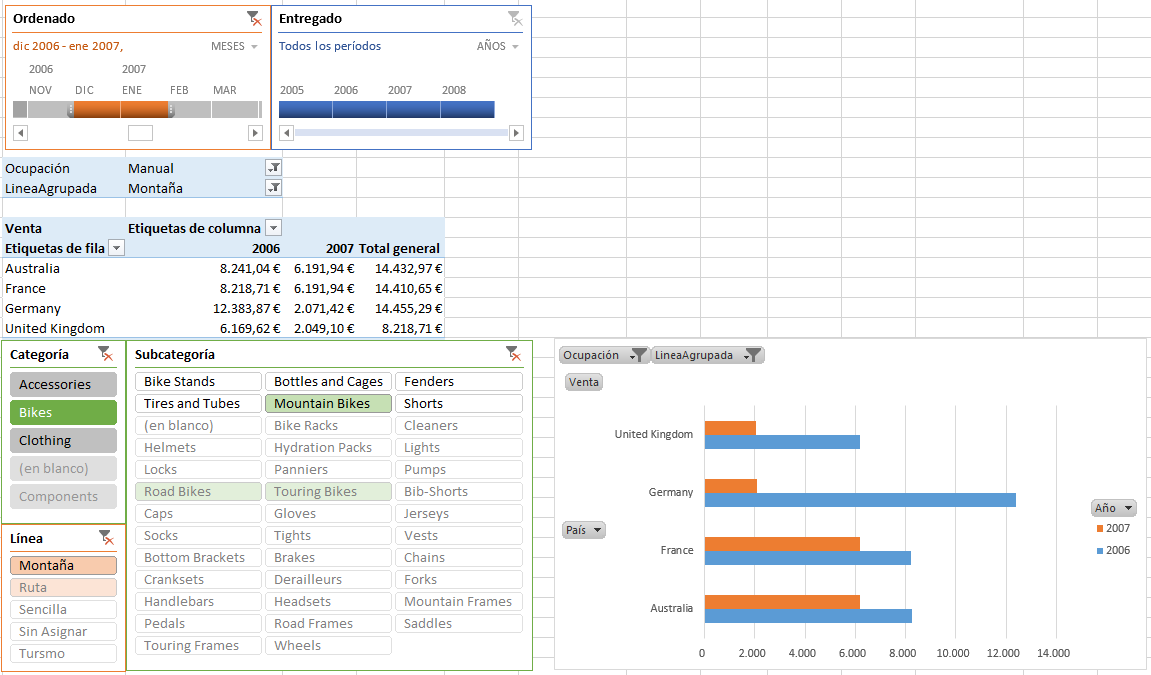Select the Clothing category button

click(63, 440)
